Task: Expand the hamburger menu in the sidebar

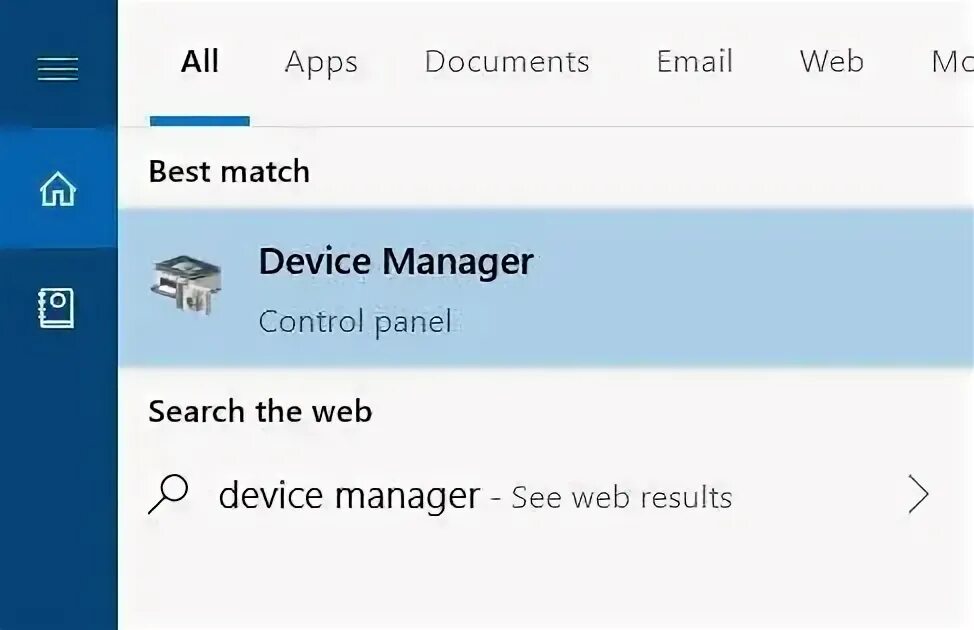Action: pos(57,68)
